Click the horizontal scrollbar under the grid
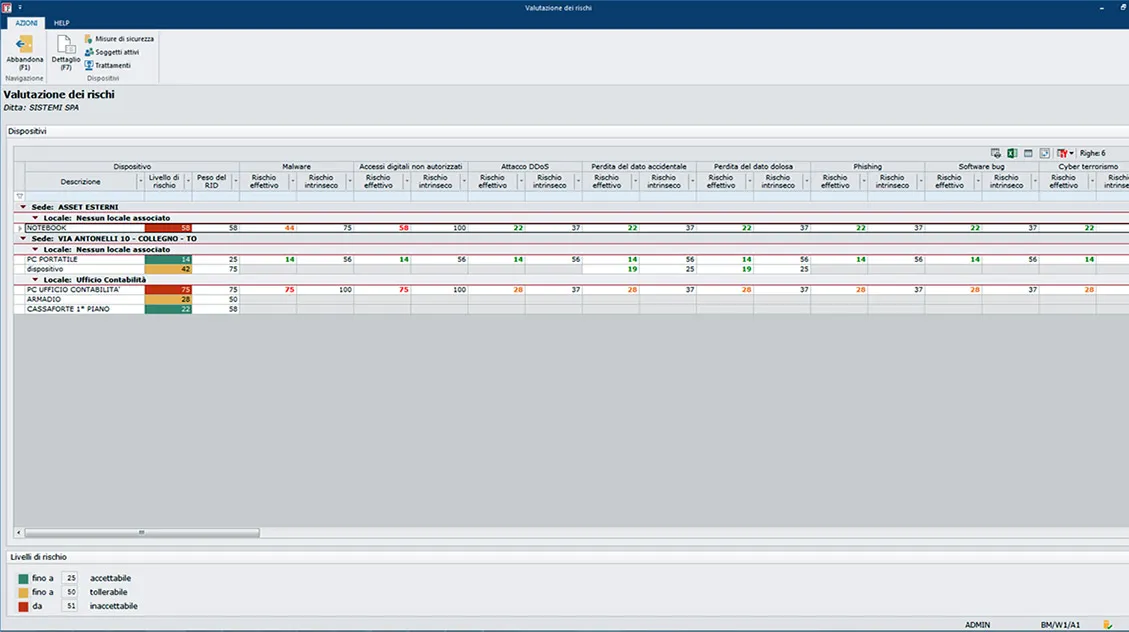The height and width of the screenshot is (632, 1129). [x=141, y=533]
